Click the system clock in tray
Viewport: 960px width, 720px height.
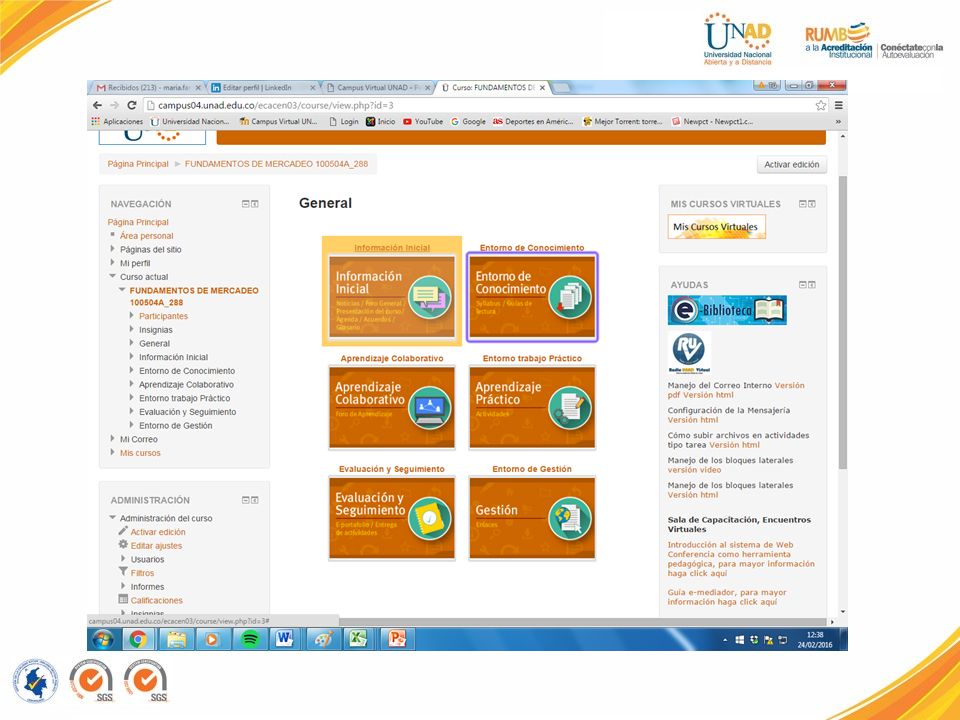tap(815, 640)
